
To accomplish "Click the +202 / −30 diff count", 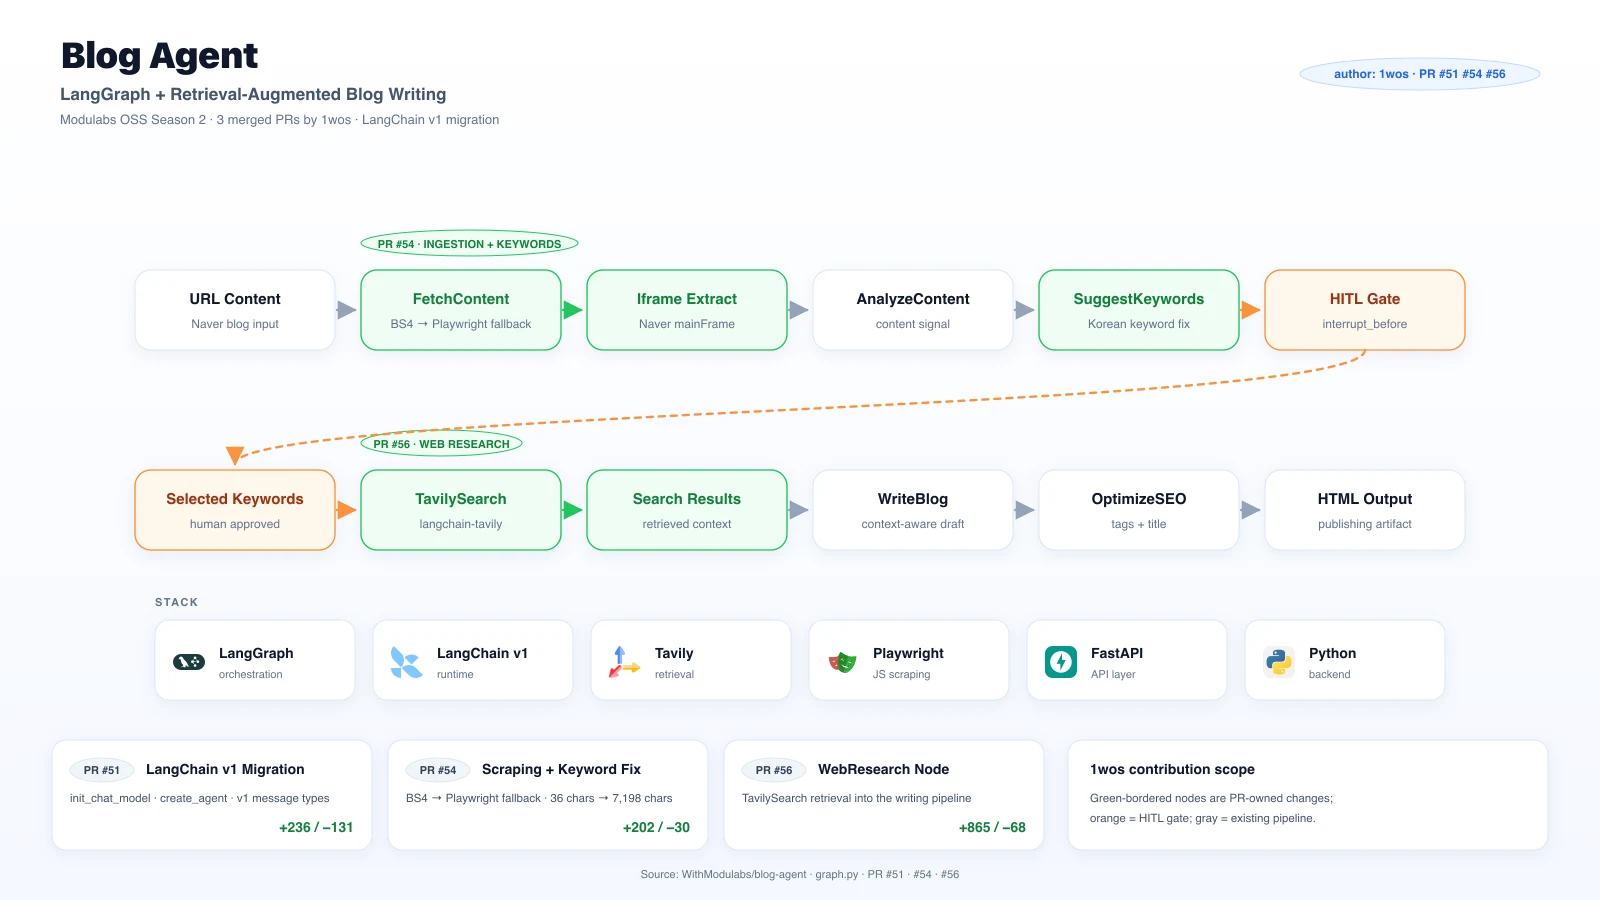I will [x=656, y=827].
